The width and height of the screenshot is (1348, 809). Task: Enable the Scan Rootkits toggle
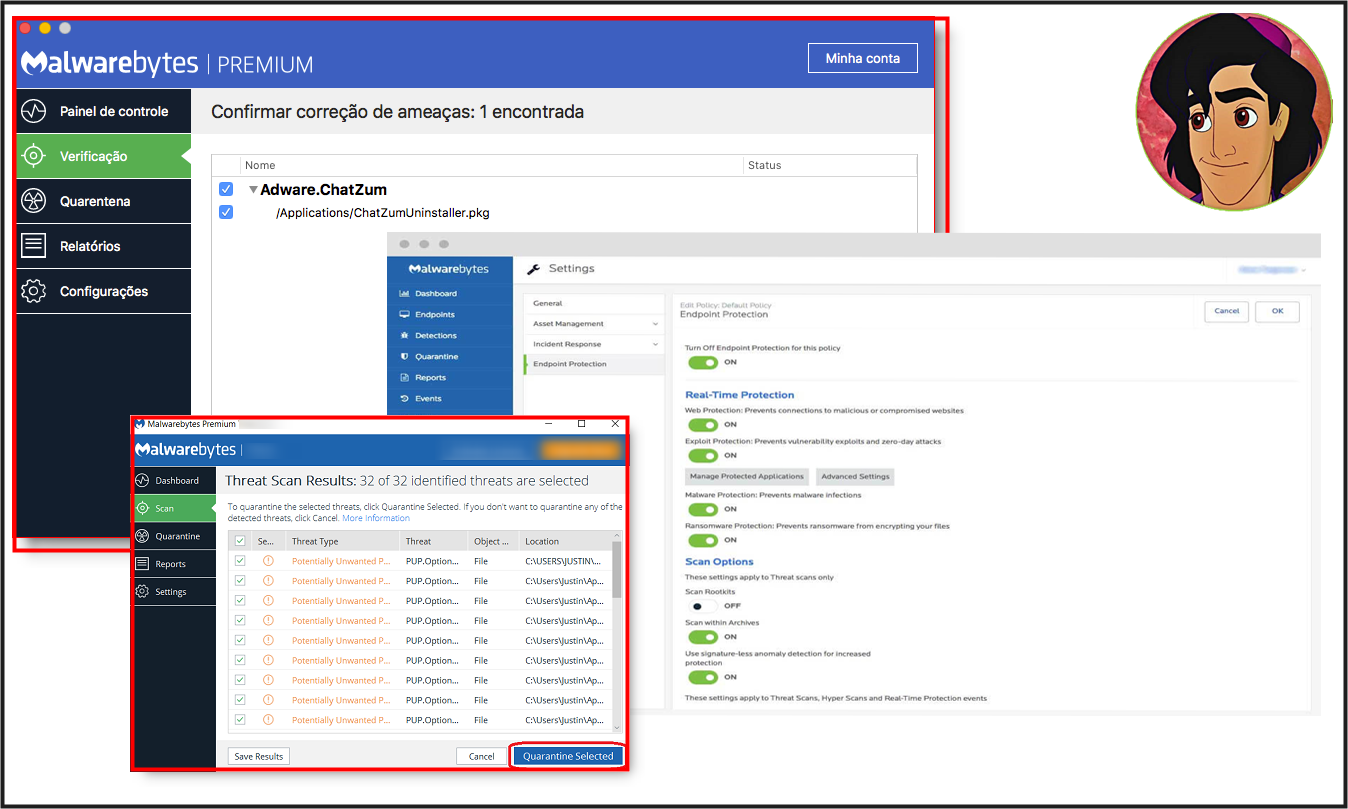[703, 605]
